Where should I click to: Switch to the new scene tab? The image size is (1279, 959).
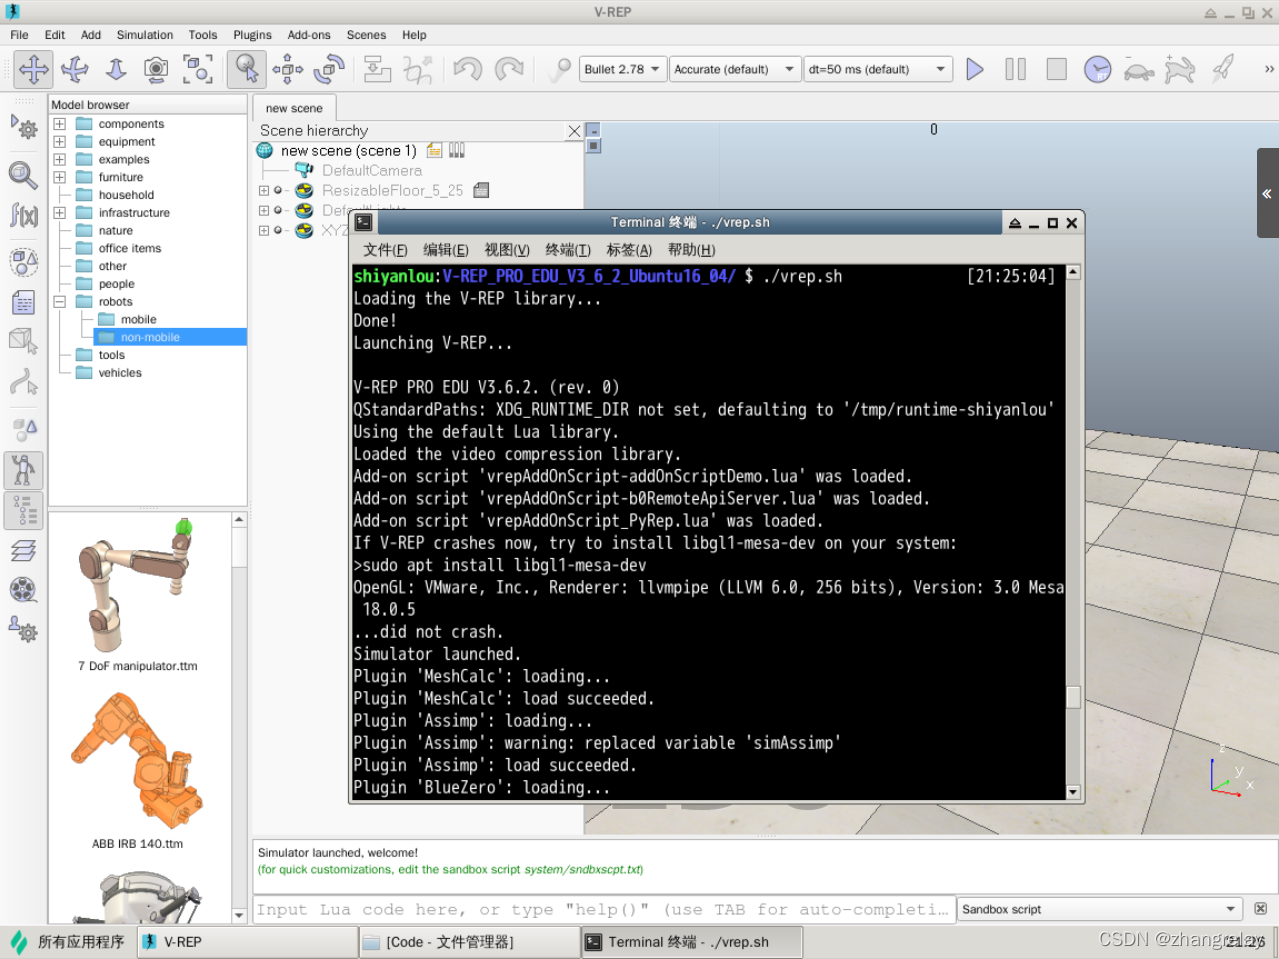[294, 108]
